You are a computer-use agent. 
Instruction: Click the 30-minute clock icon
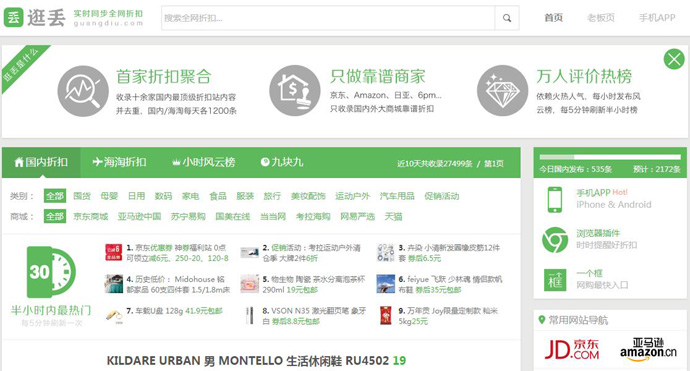pyautogui.click(x=51, y=272)
